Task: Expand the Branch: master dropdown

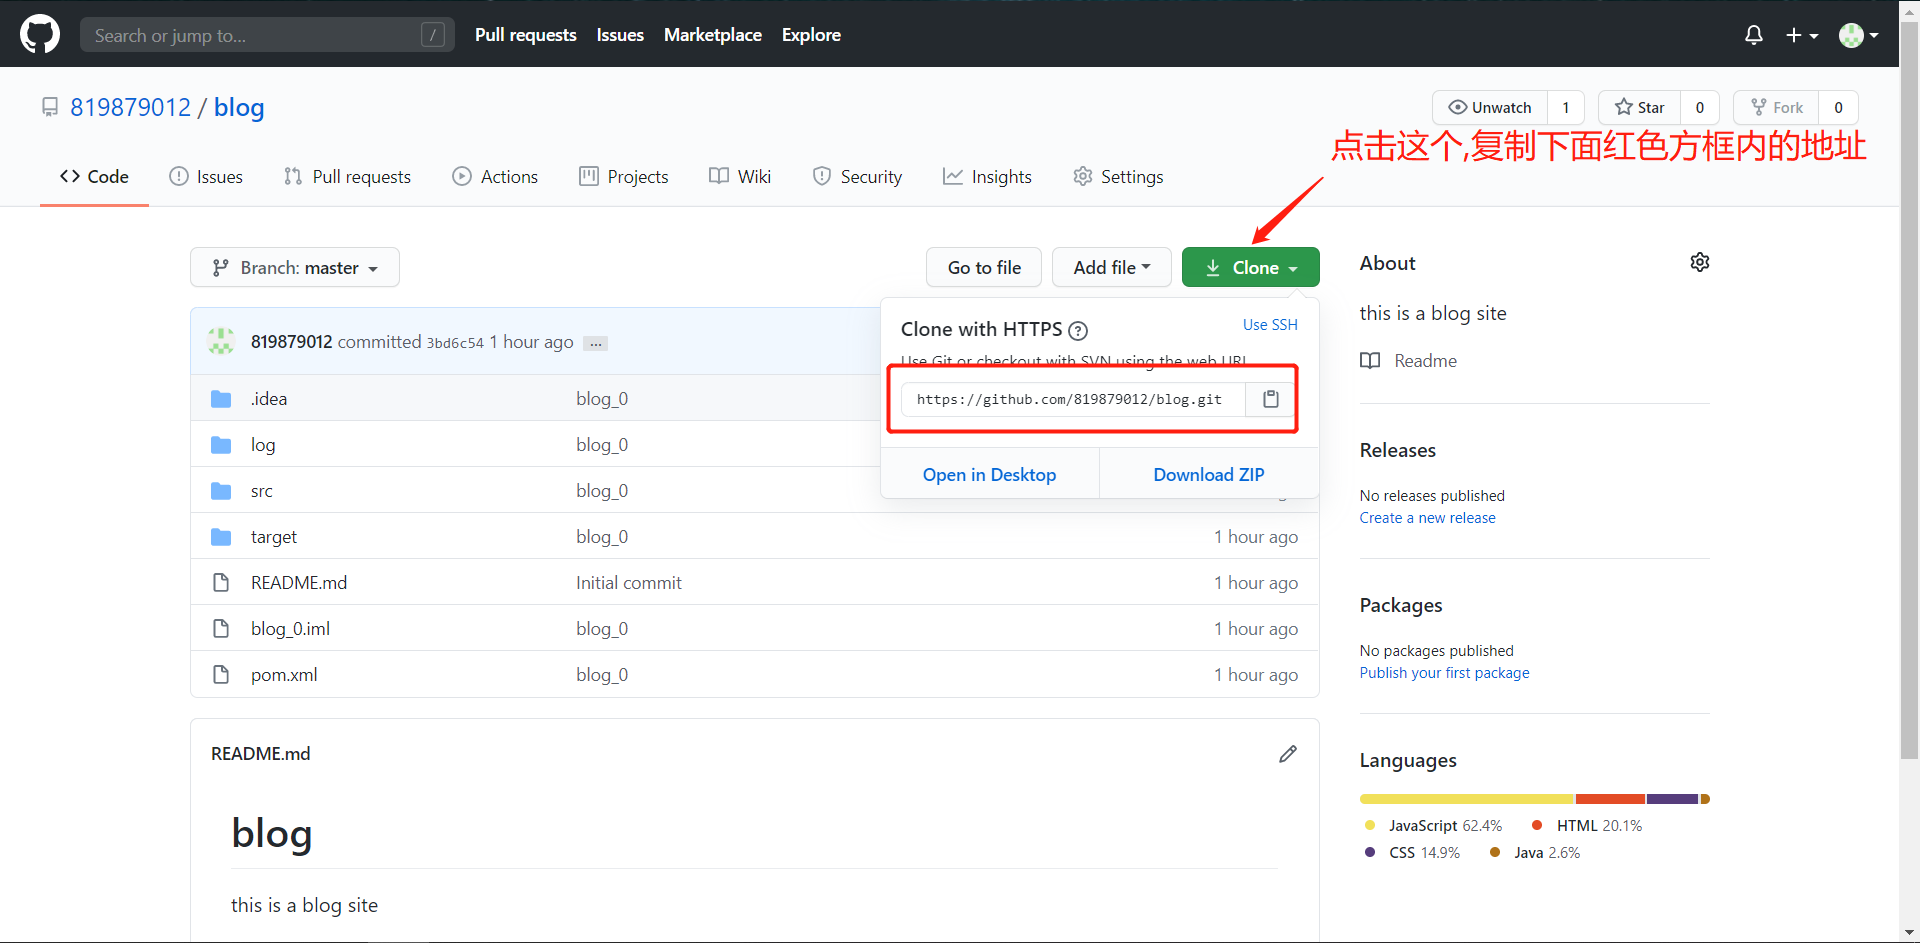Action: coord(295,267)
